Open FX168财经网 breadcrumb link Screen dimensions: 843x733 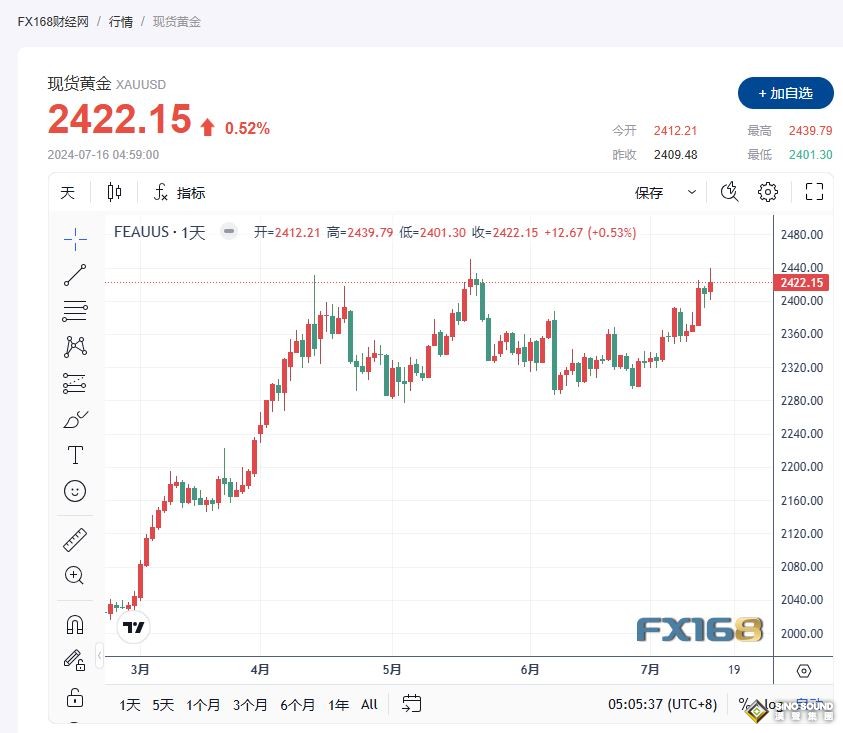[x=53, y=22]
